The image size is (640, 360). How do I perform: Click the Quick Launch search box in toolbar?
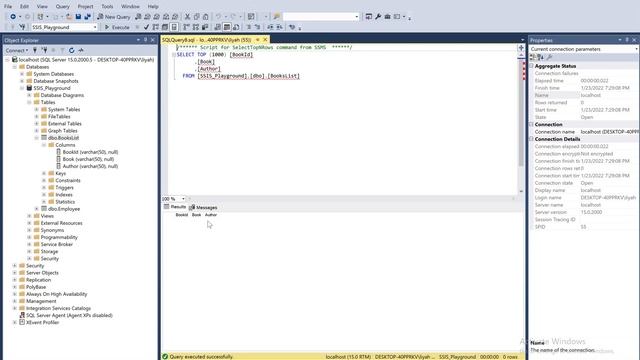pyautogui.click(x=321, y=17)
